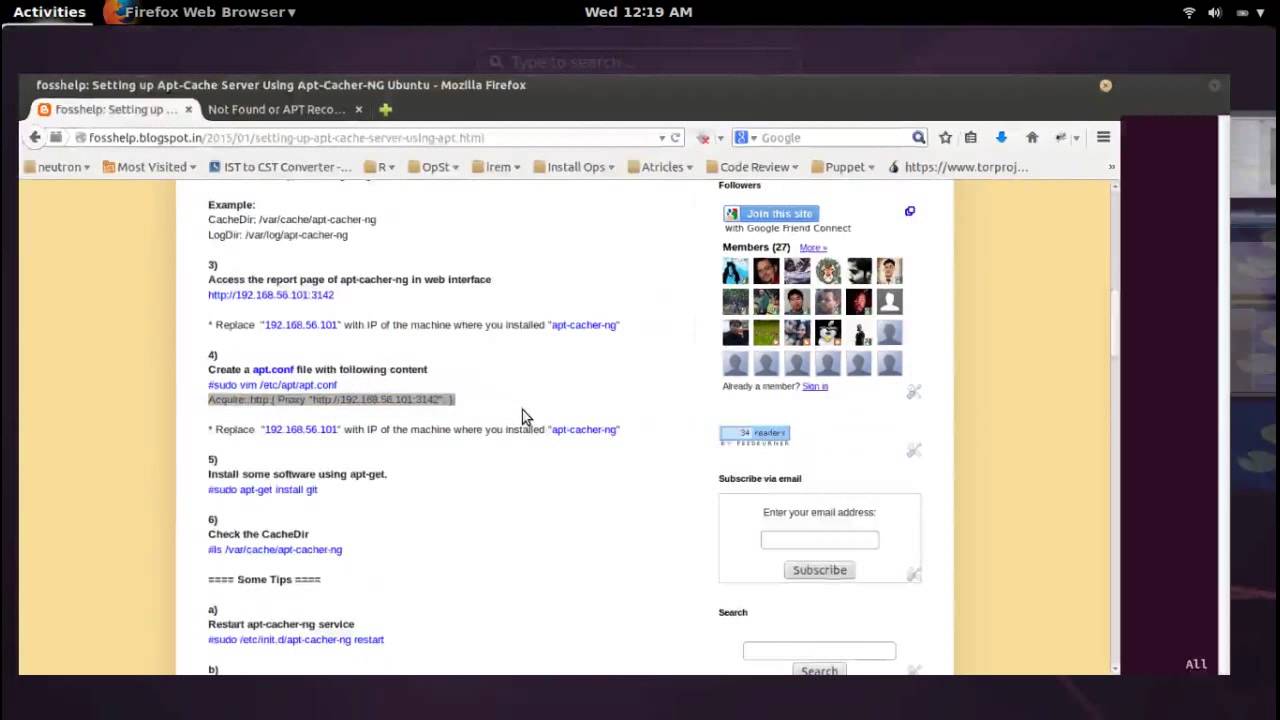Viewport: 1280px width, 720px height.
Task: Click the More » members link
Action: (813, 247)
